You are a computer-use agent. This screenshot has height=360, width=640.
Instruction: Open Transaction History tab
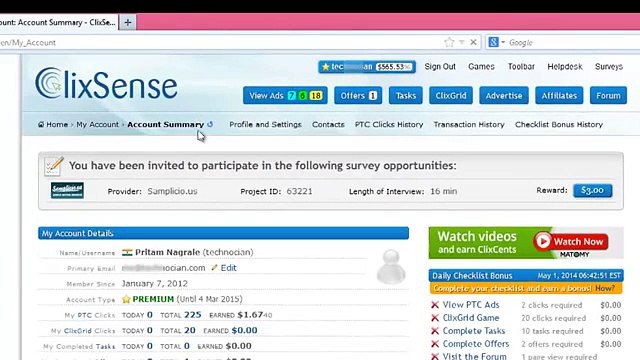point(469,124)
